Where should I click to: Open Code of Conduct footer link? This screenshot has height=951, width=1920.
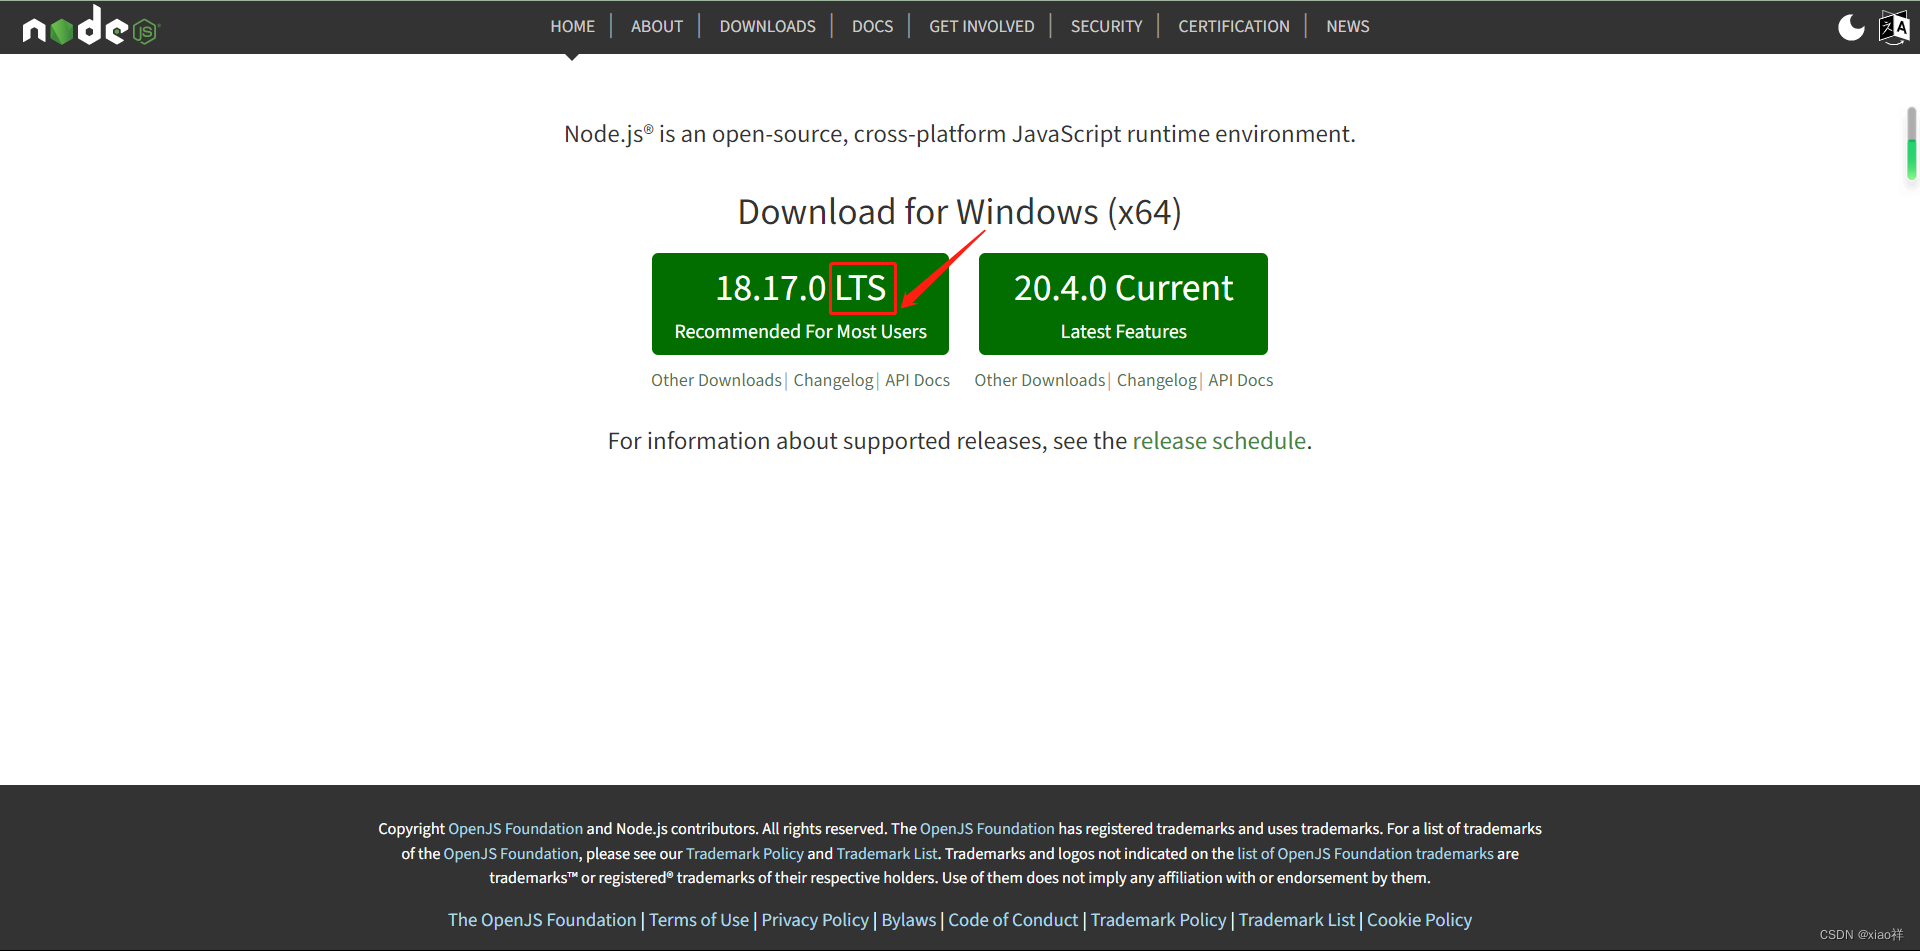pyautogui.click(x=1013, y=920)
